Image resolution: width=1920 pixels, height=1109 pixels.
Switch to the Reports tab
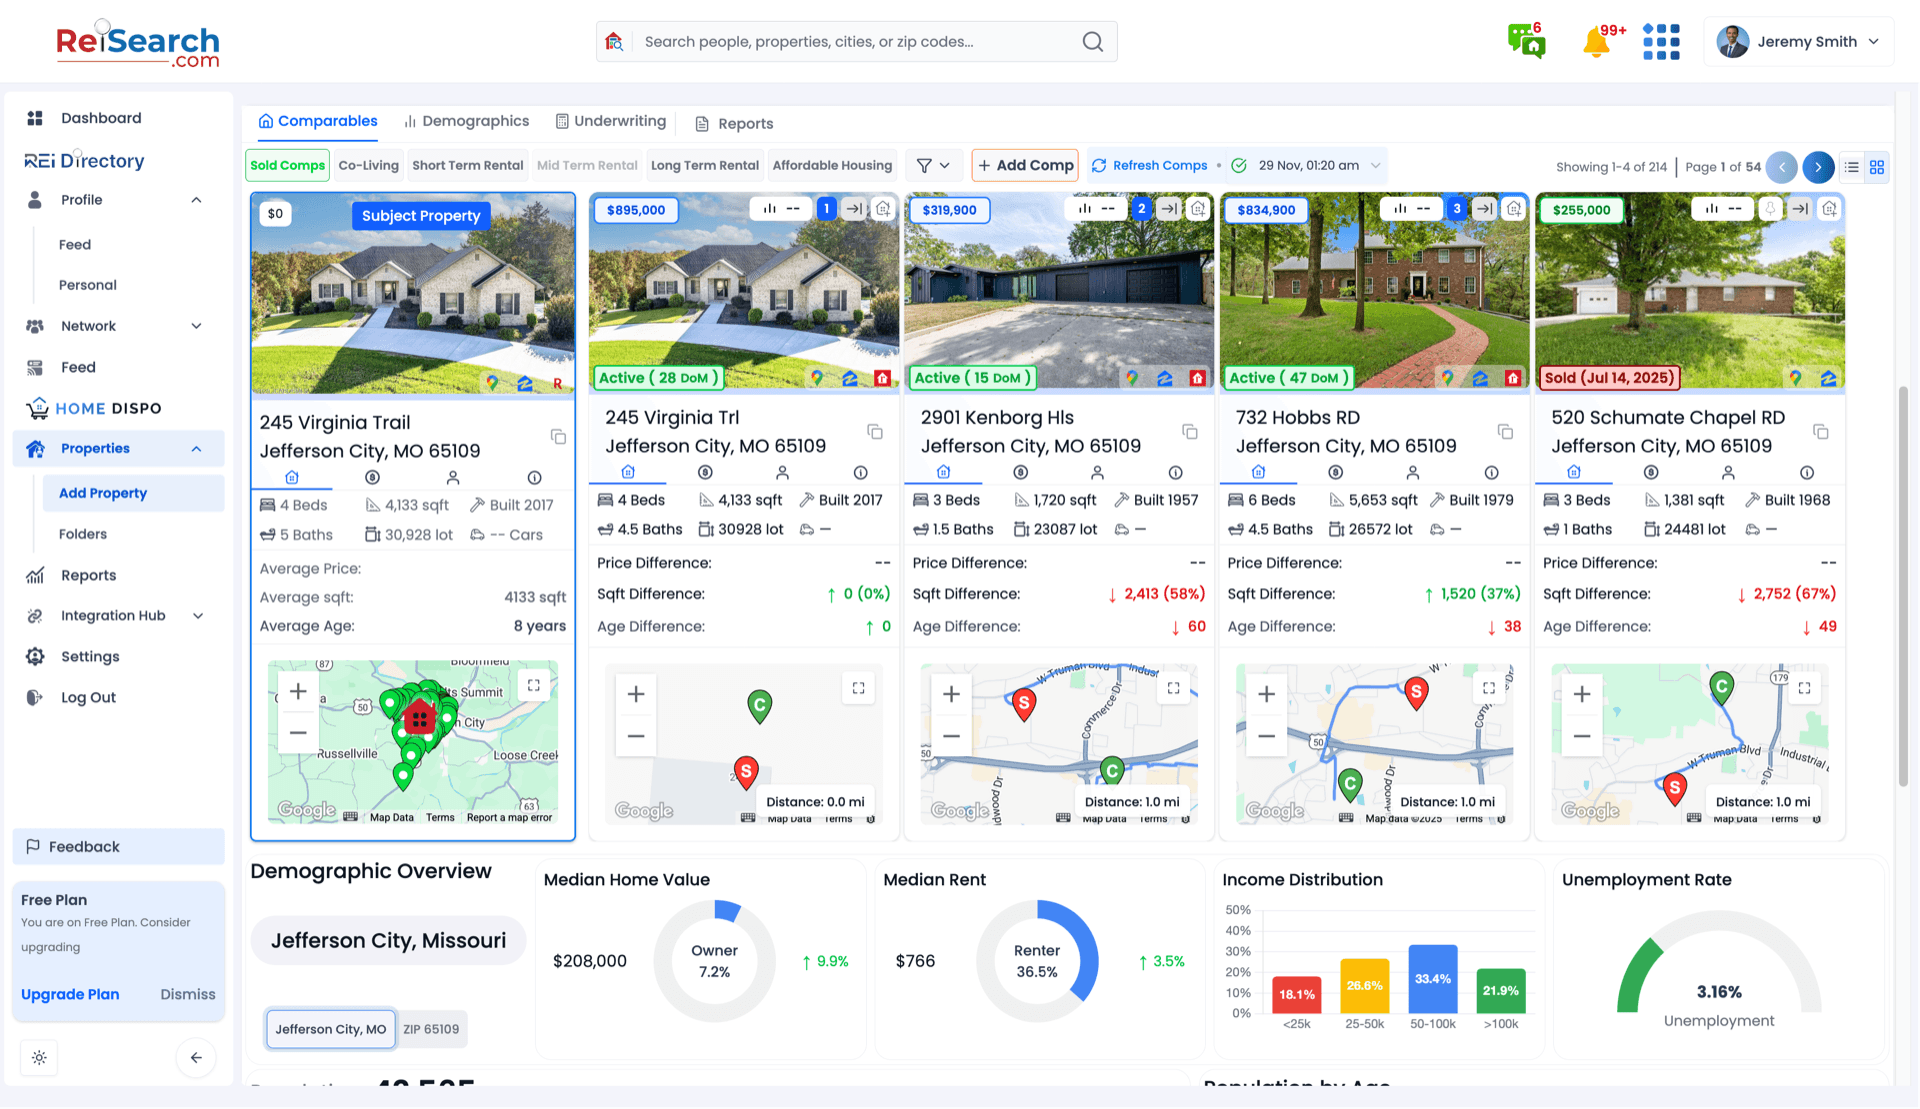[x=734, y=124]
